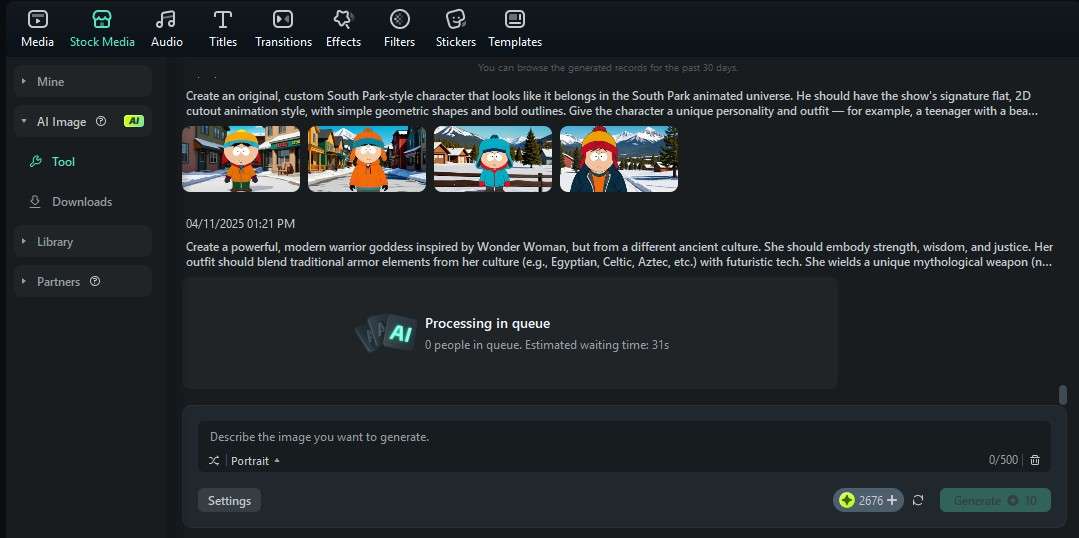Expand the Mine section
This screenshot has height=538, width=1079.
[x=83, y=81]
